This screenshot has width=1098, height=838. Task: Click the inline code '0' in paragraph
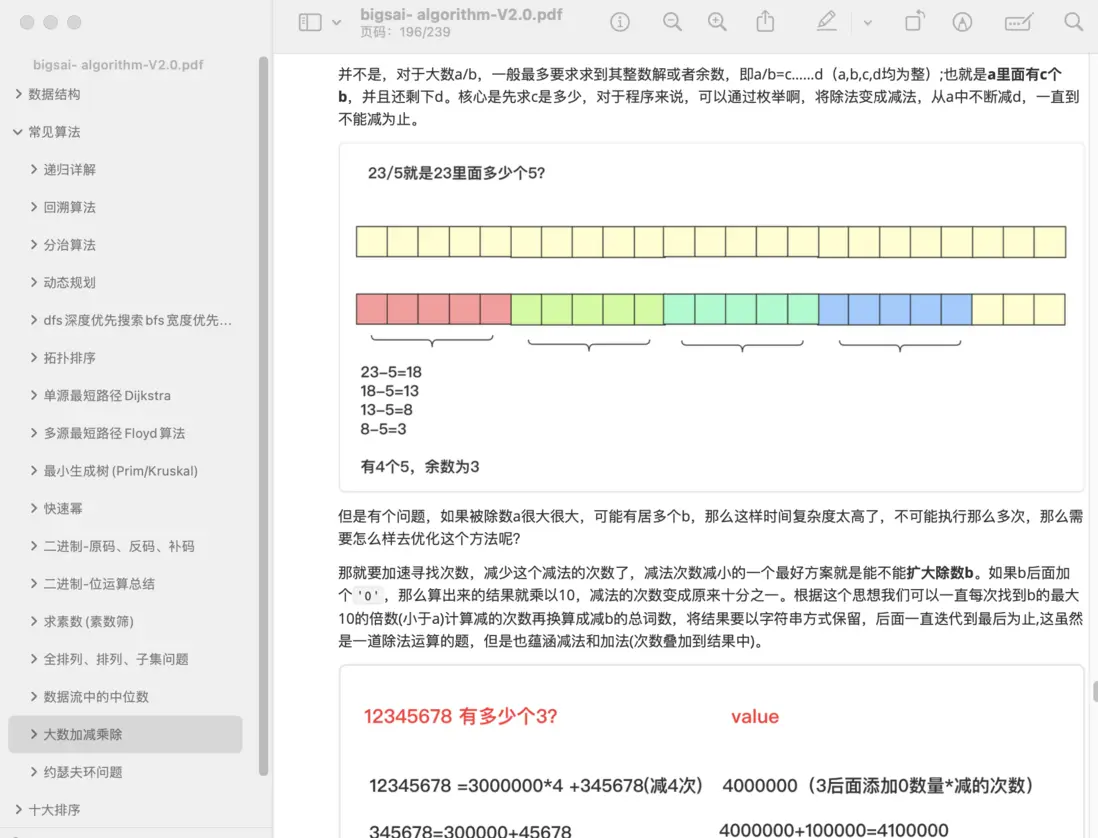pyautogui.click(x=368, y=596)
